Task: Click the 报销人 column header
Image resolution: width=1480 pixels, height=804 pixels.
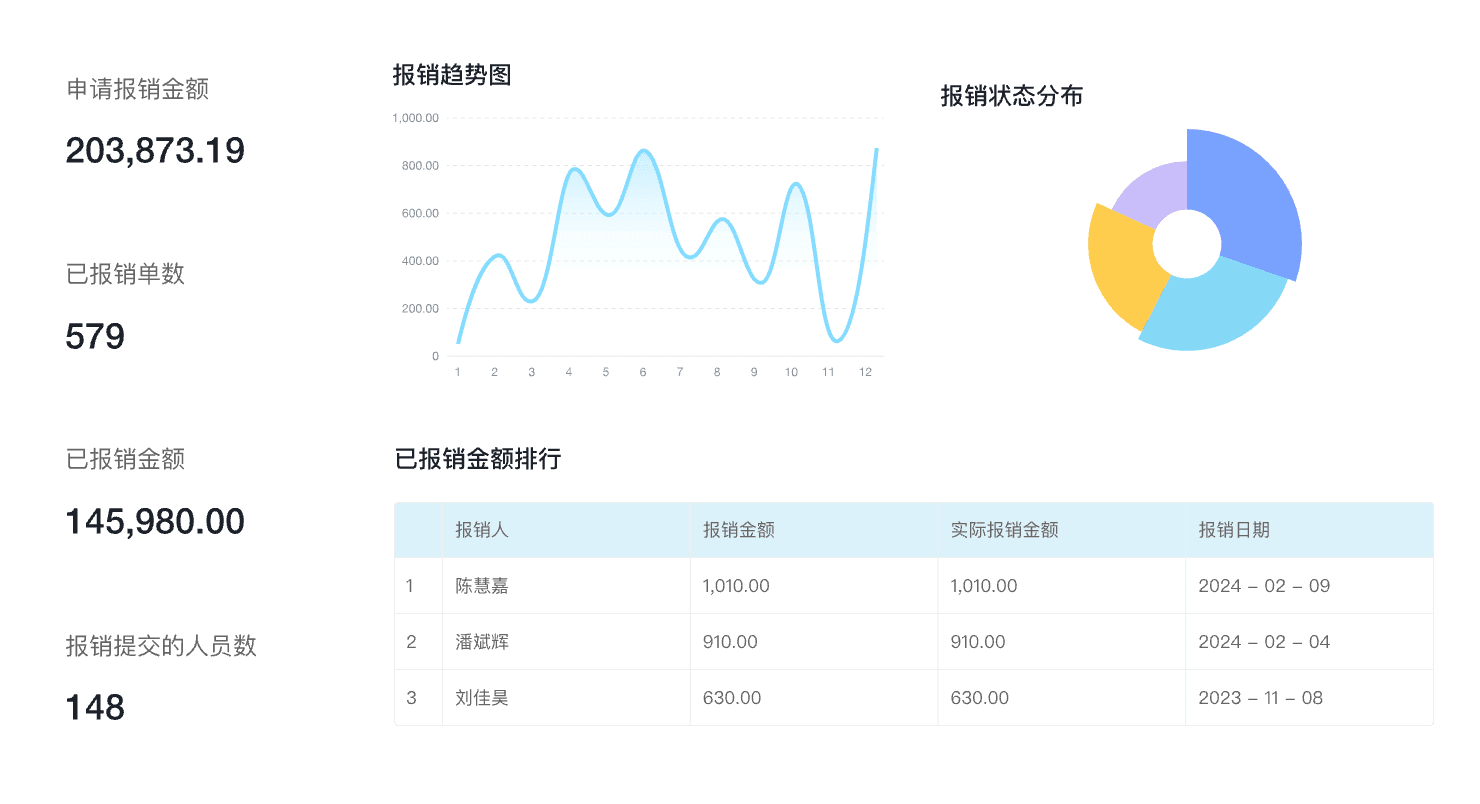Action: (x=482, y=530)
